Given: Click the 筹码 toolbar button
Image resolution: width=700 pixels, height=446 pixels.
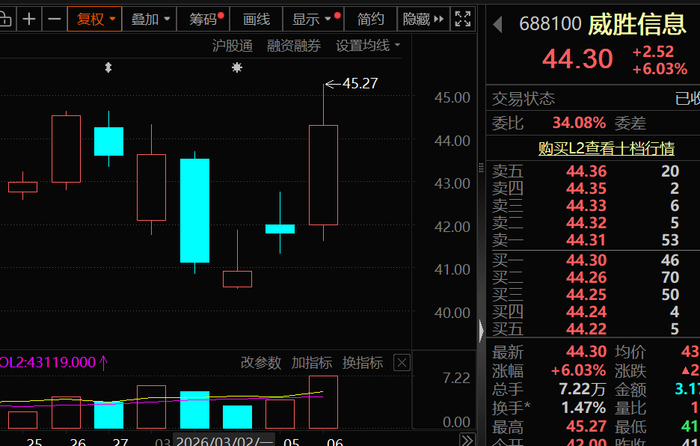Looking at the screenshot, I should [x=204, y=19].
